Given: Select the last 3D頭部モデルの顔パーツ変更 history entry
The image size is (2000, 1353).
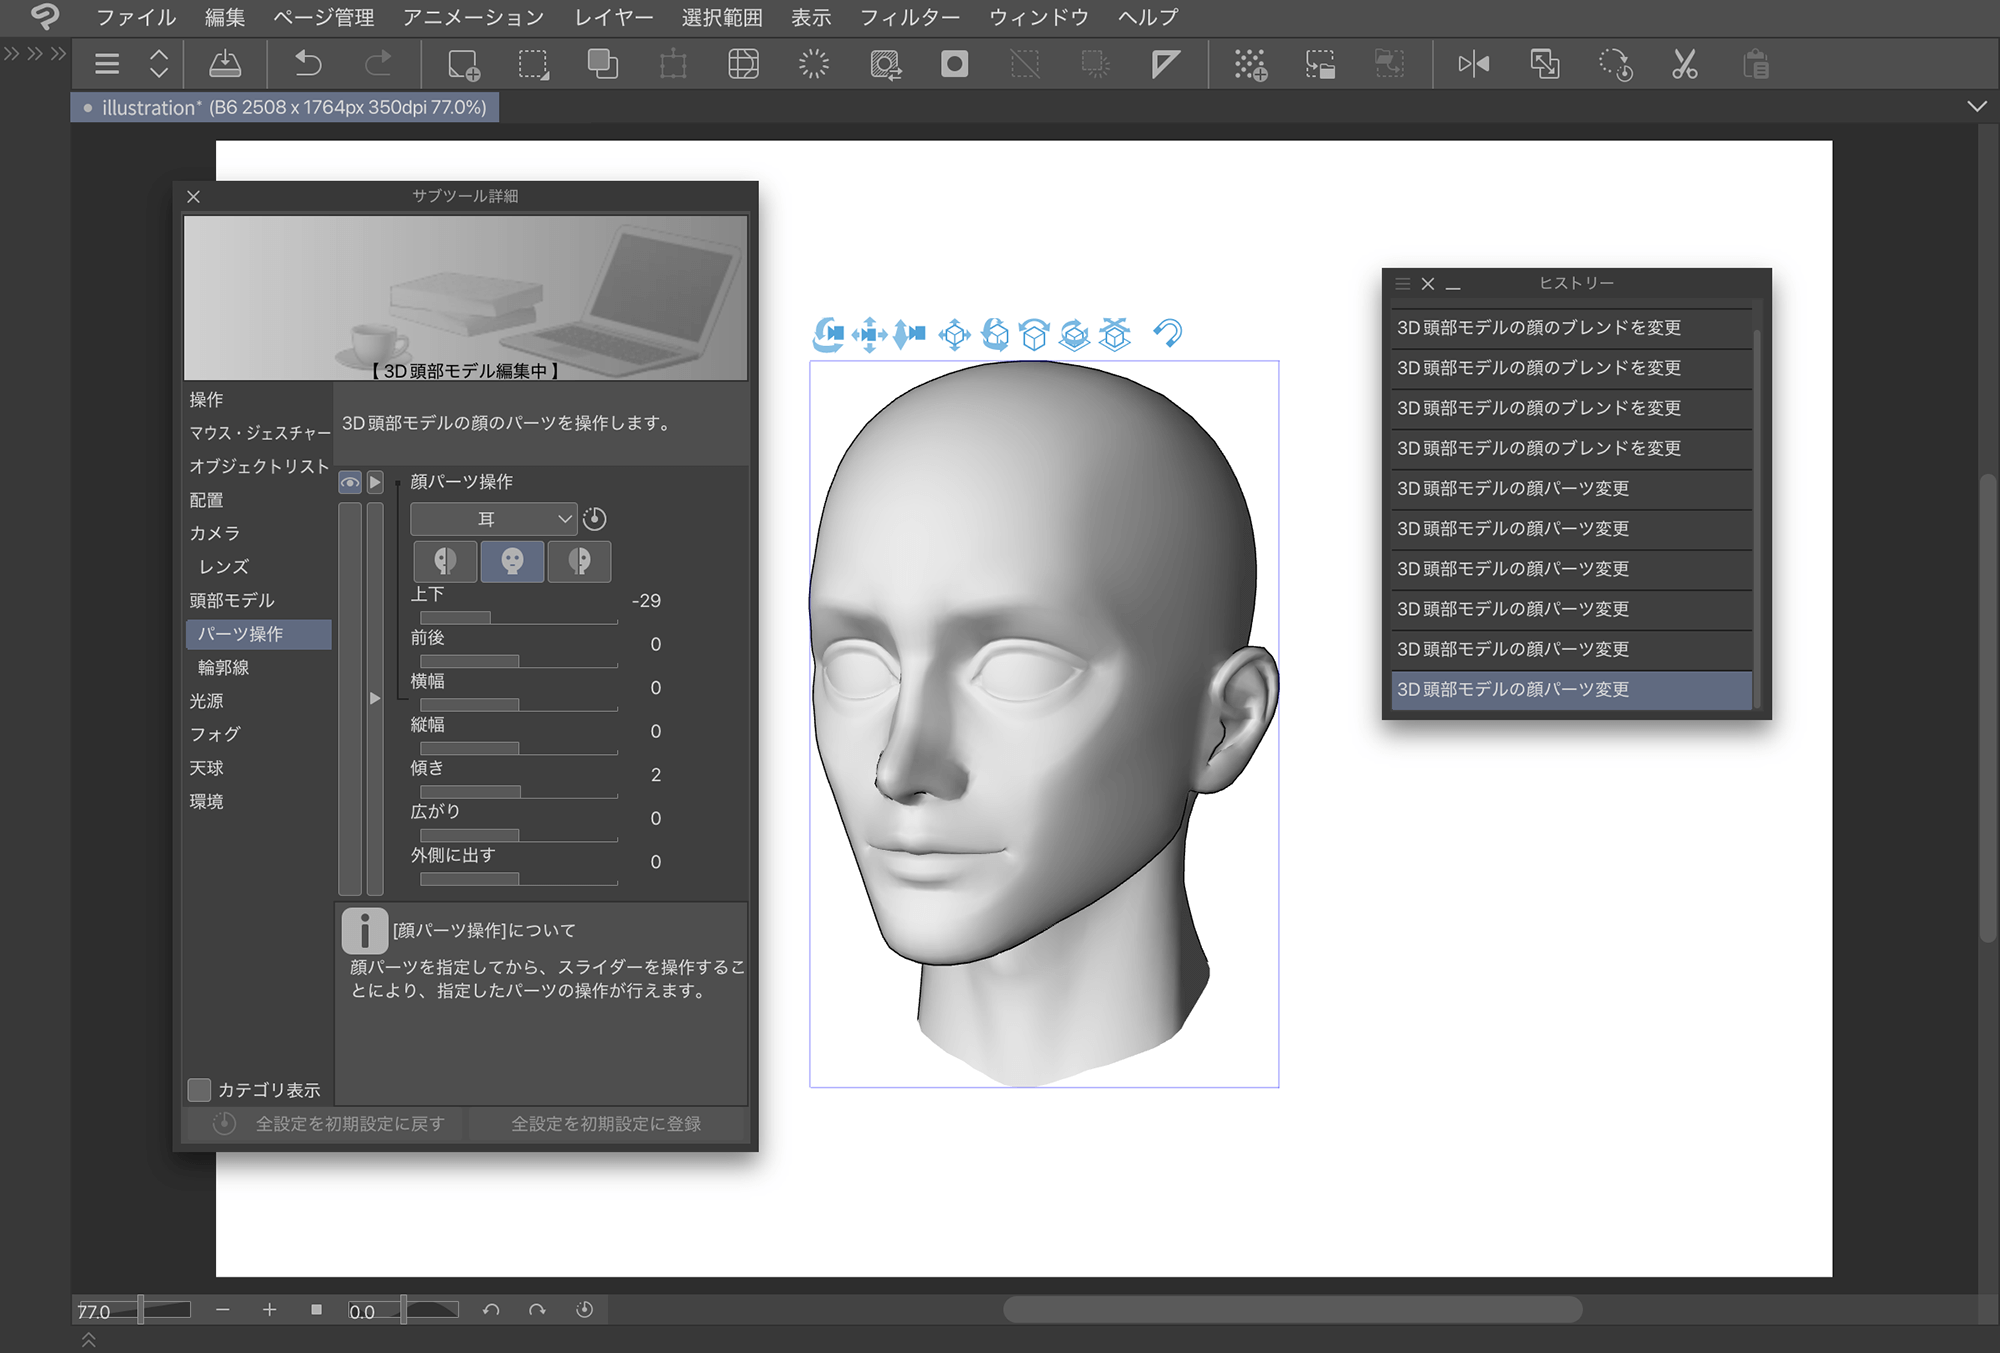Looking at the screenshot, I should tap(1571, 690).
